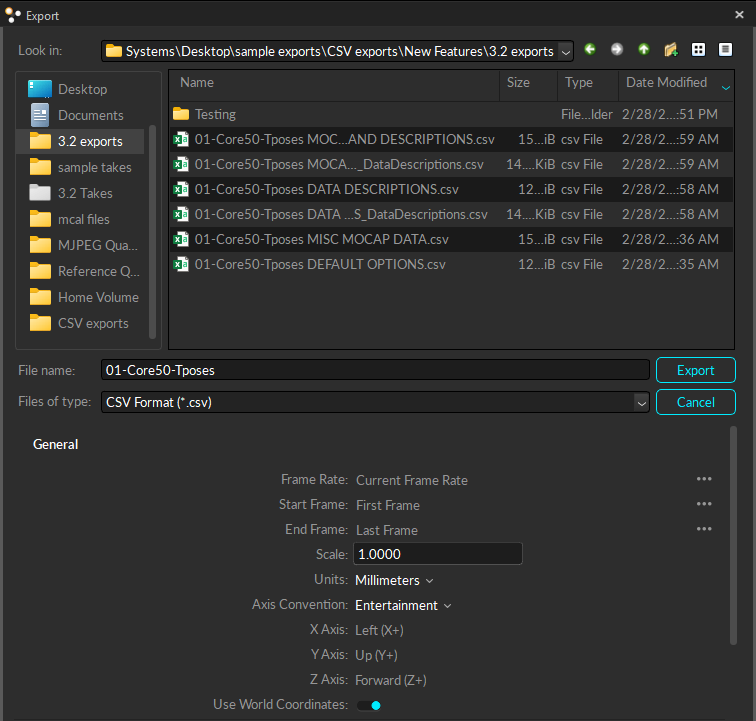
Task: Click the Scale value input field
Action: coord(436,554)
